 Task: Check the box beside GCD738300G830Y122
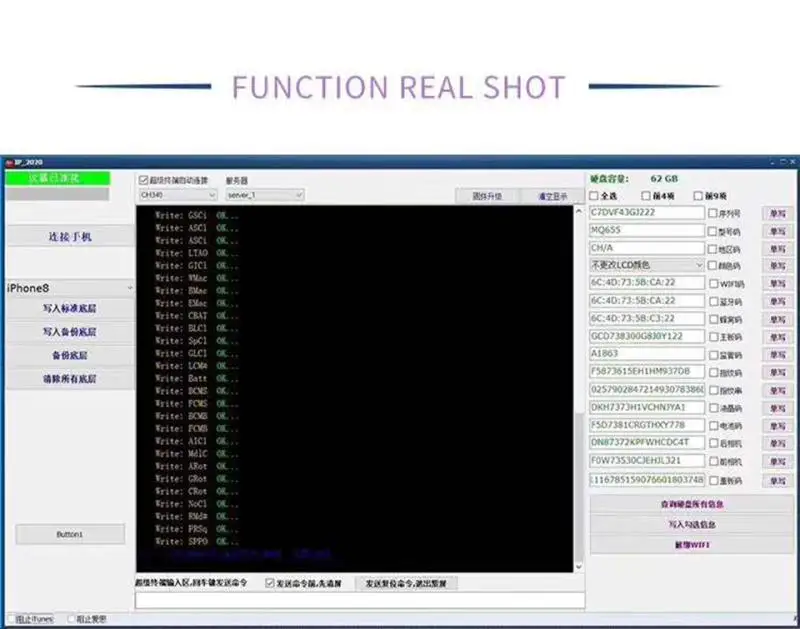click(714, 337)
